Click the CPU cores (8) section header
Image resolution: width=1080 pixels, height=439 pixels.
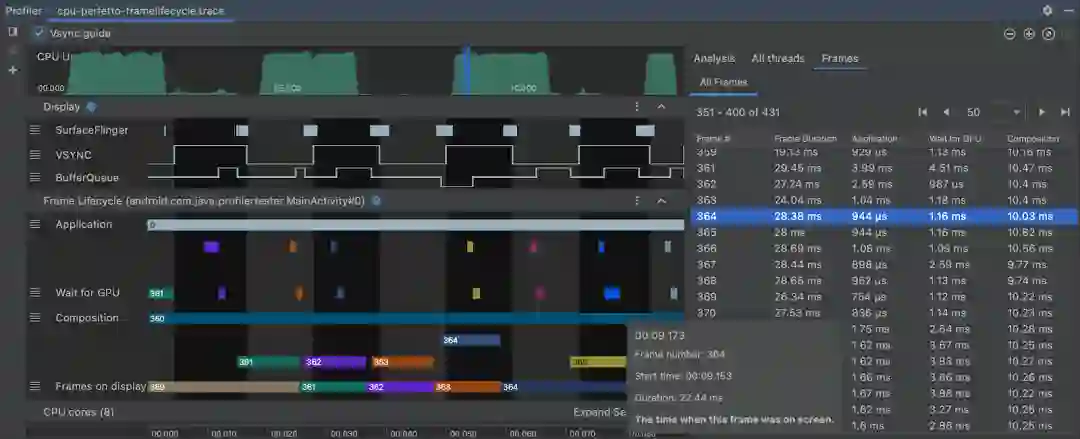tap(79, 412)
